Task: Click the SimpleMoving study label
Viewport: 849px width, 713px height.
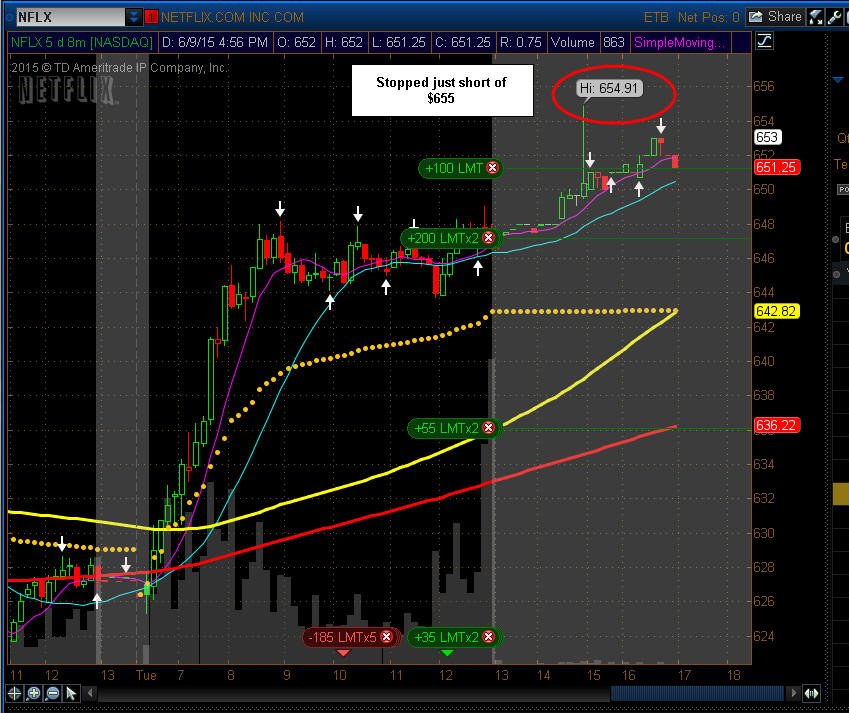Action: (680, 42)
